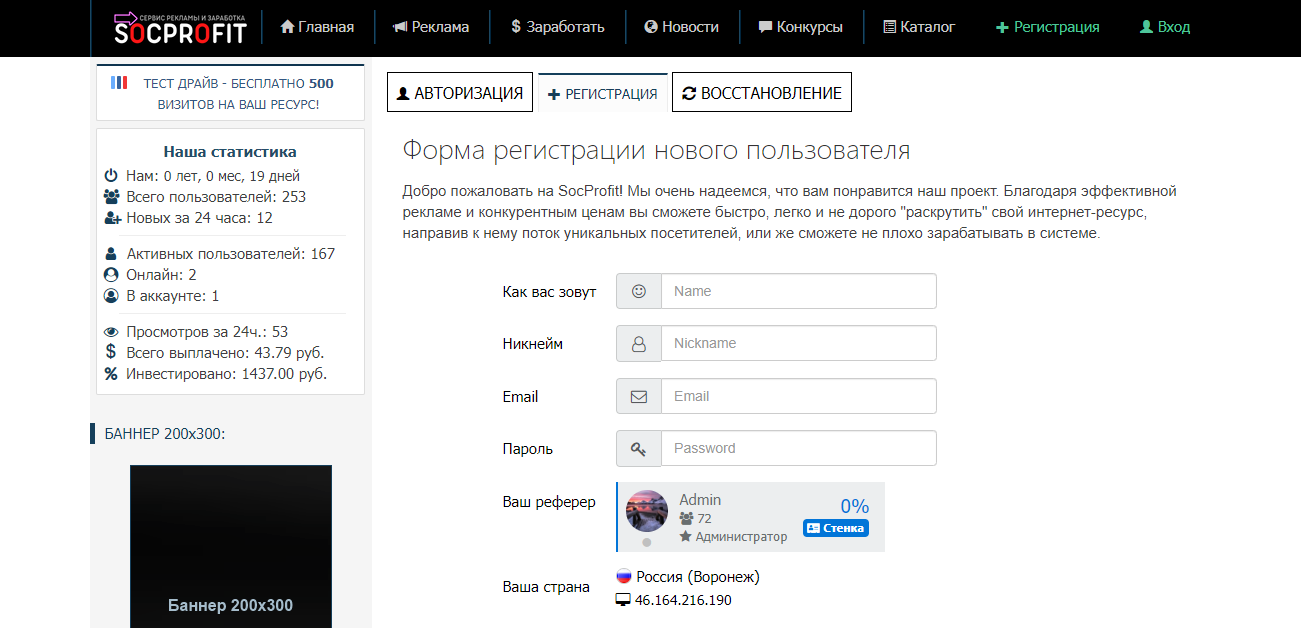Click the envelope icon beside the Email field

(639, 396)
